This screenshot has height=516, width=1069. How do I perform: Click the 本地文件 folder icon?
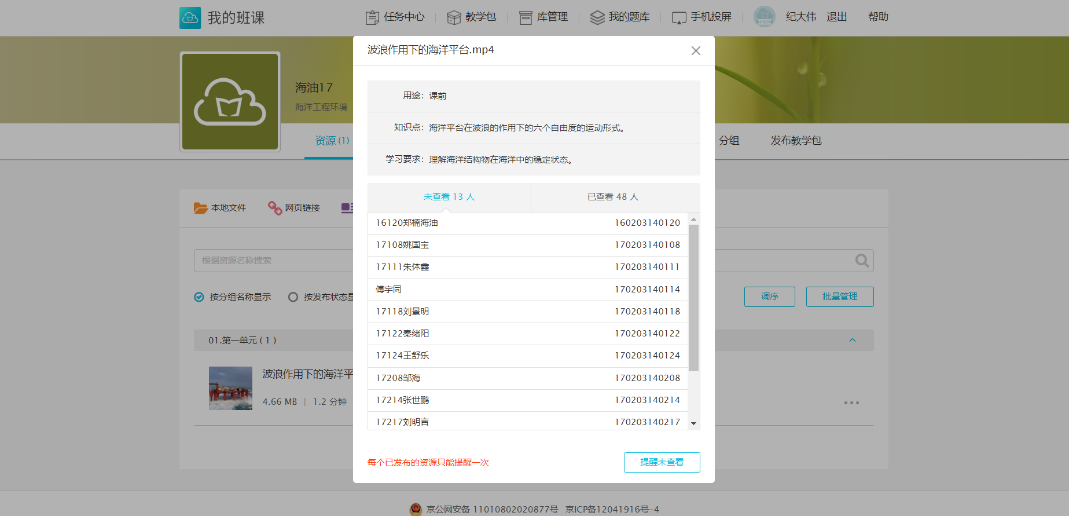[201, 208]
